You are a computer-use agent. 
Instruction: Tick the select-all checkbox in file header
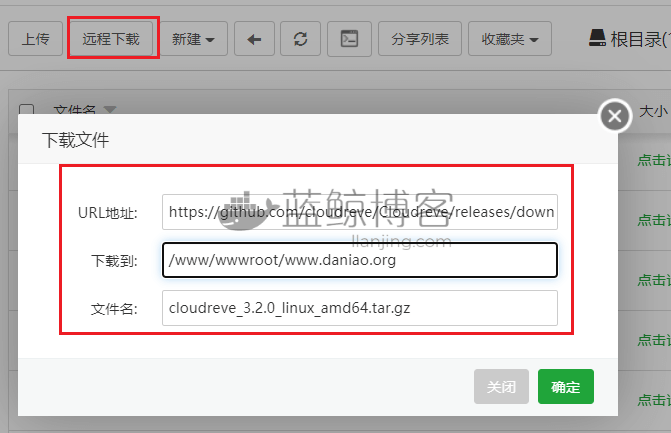[x=27, y=110]
